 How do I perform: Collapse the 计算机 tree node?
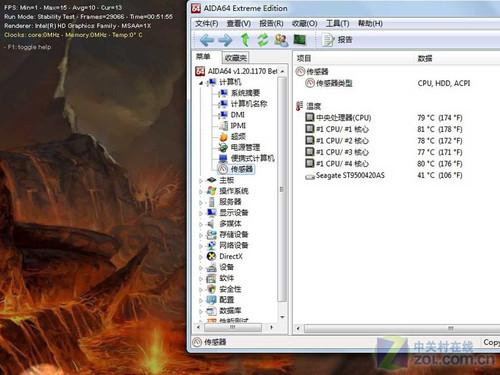201,82
